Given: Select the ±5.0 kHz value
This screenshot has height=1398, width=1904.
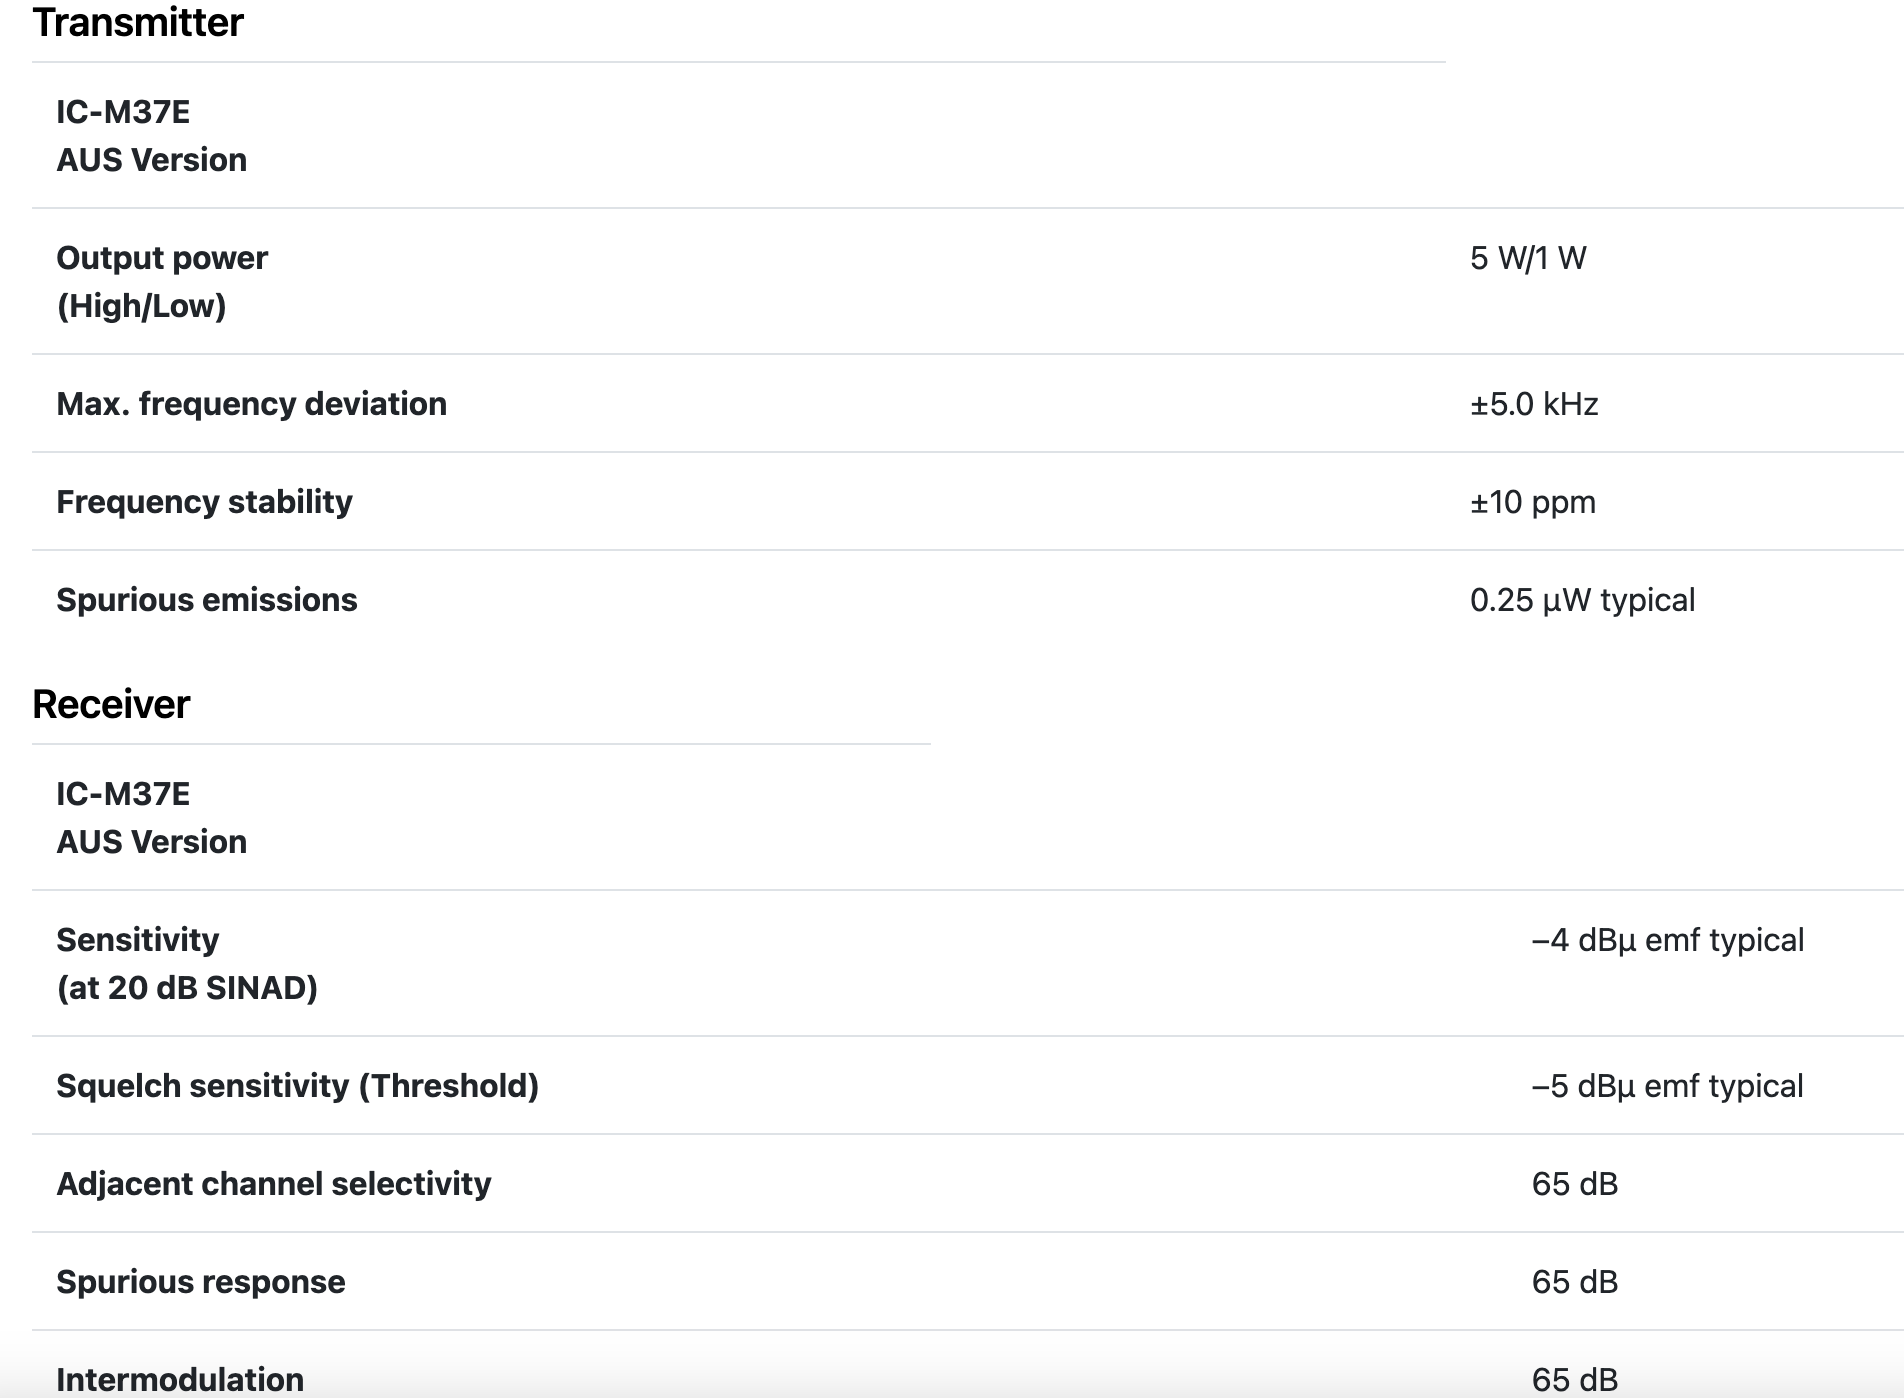Looking at the screenshot, I should [x=1534, y=404].
